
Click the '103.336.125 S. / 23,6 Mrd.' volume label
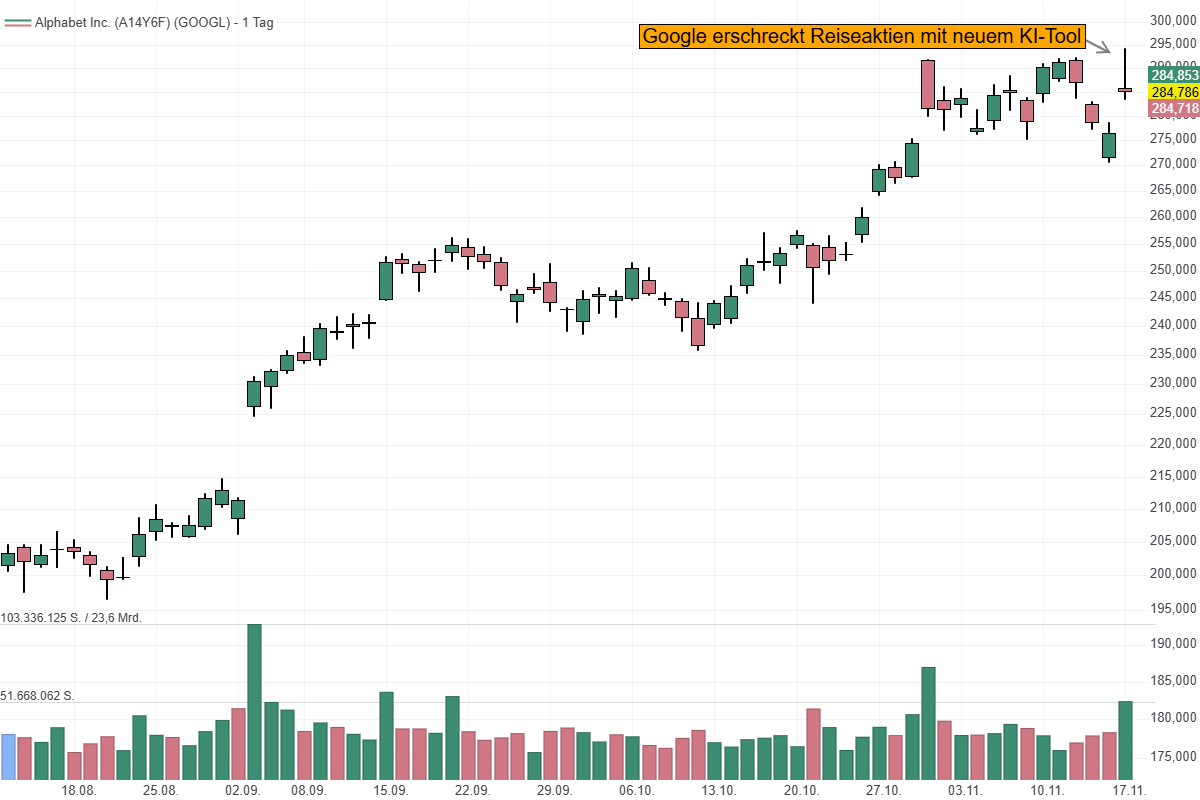(72, 618)
